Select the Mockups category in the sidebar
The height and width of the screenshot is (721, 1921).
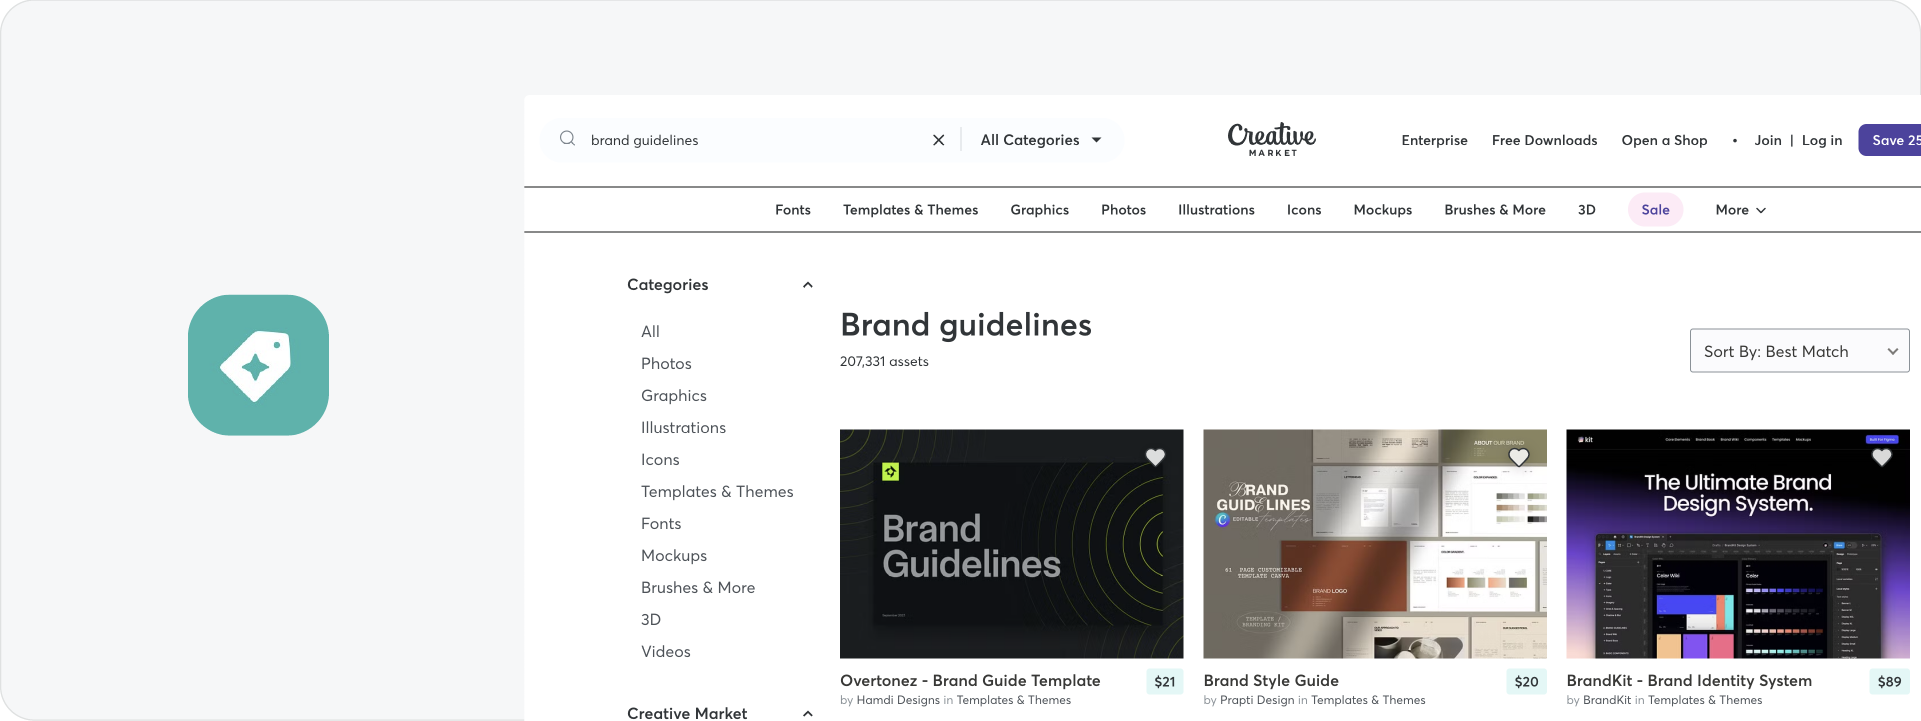[673, 555]
